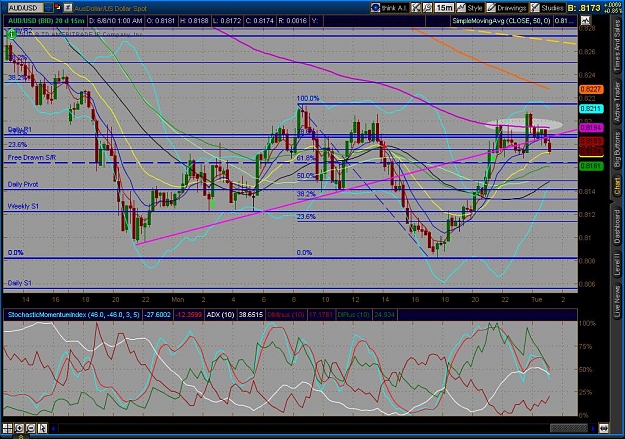Viewport: 625px width, 439px height.
Task: Open the symbol selector dropdown arrow
Action: point(49,8)
